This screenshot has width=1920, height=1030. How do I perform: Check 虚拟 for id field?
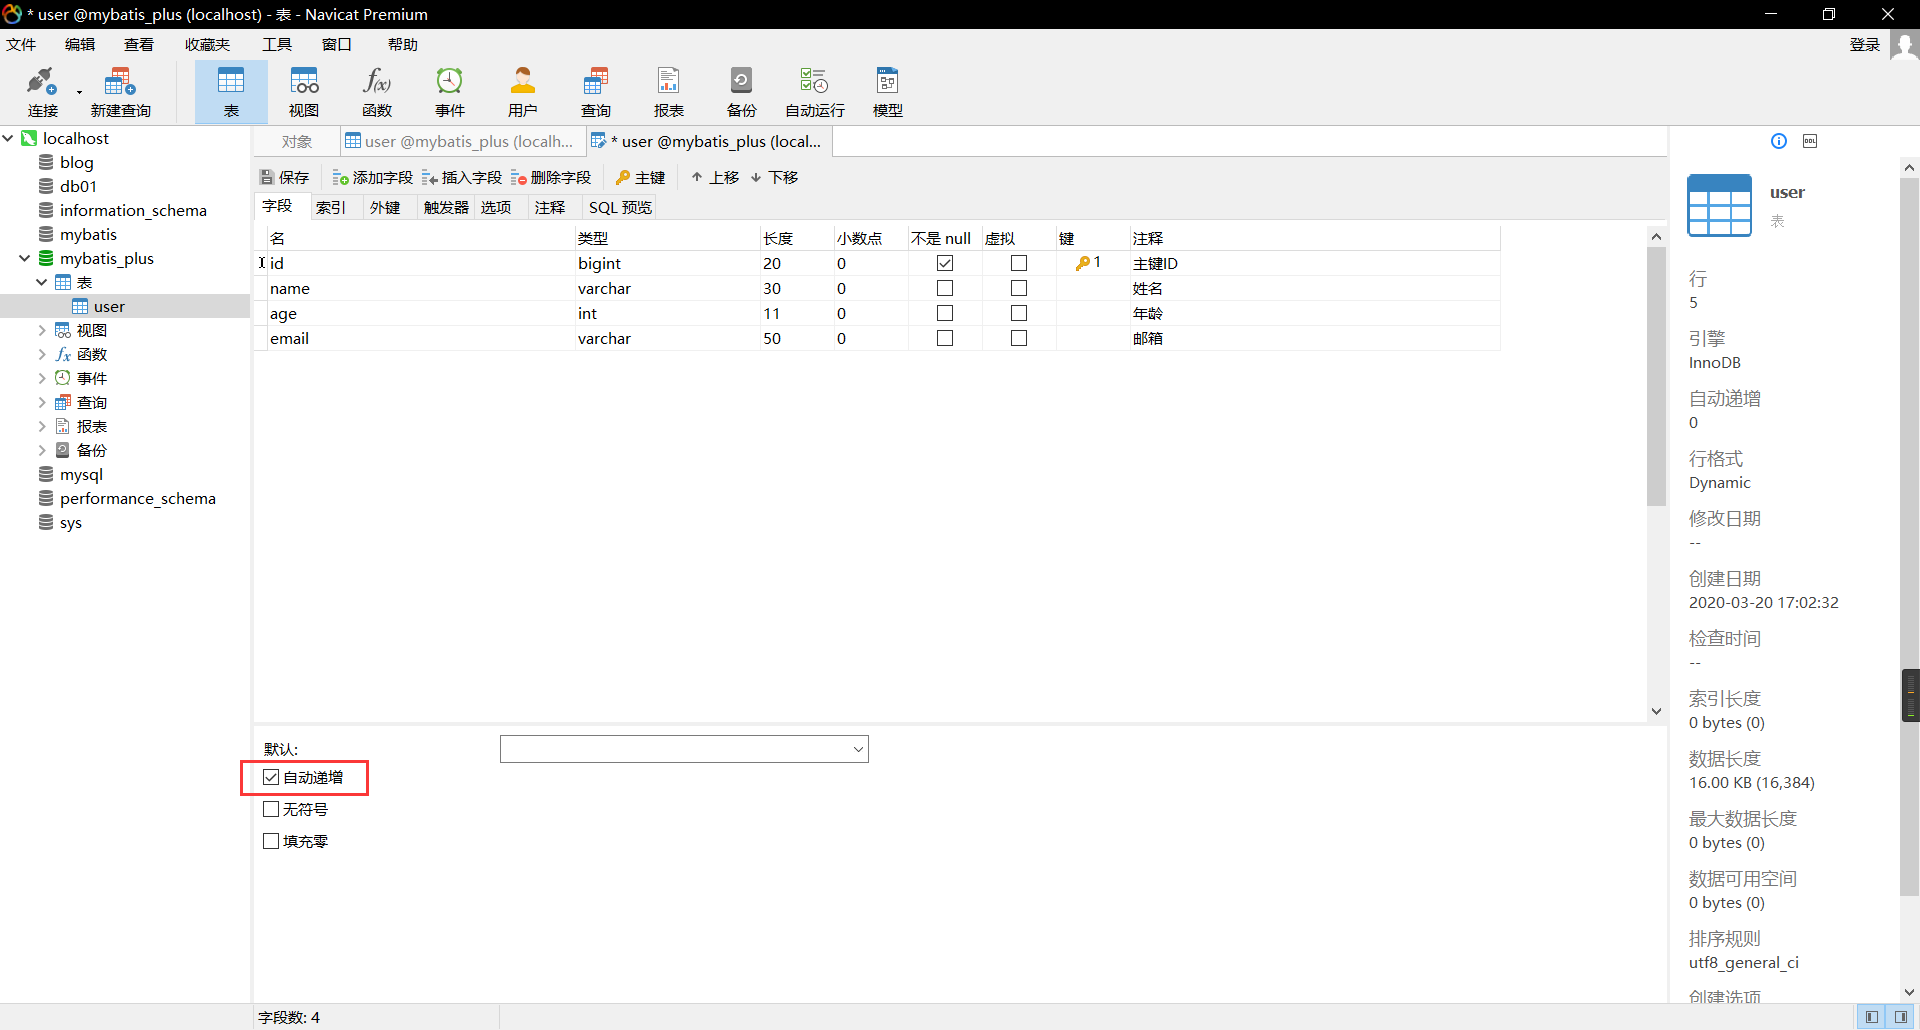coord(1019,263)
